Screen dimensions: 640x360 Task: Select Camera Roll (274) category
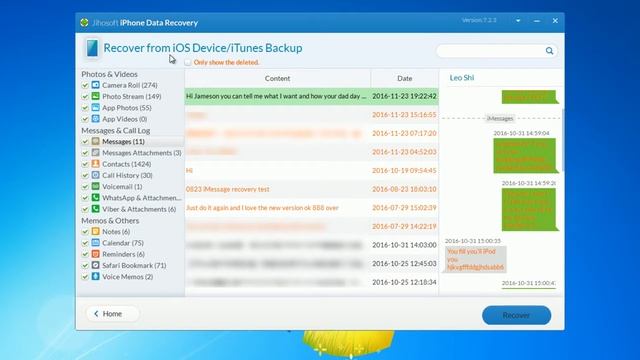[x=129, y=85]
